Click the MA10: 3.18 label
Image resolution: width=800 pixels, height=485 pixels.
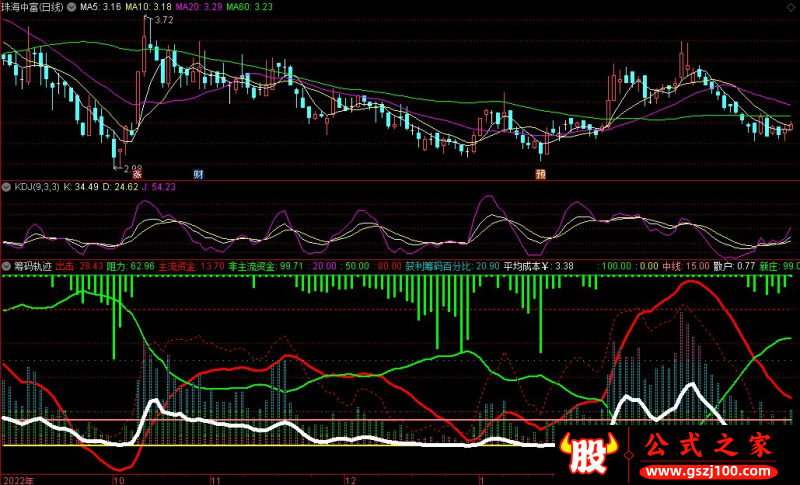[148, 7]
